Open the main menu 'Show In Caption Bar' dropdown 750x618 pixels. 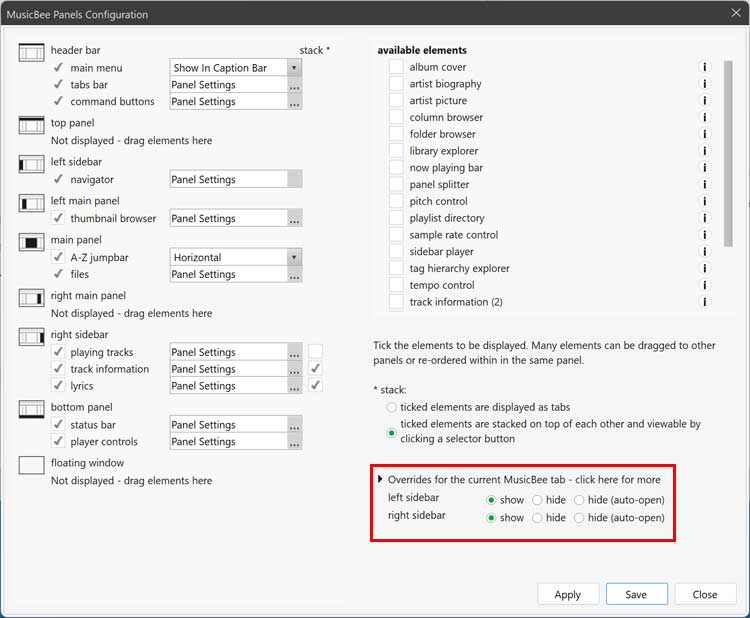click(x=294, y=68)
